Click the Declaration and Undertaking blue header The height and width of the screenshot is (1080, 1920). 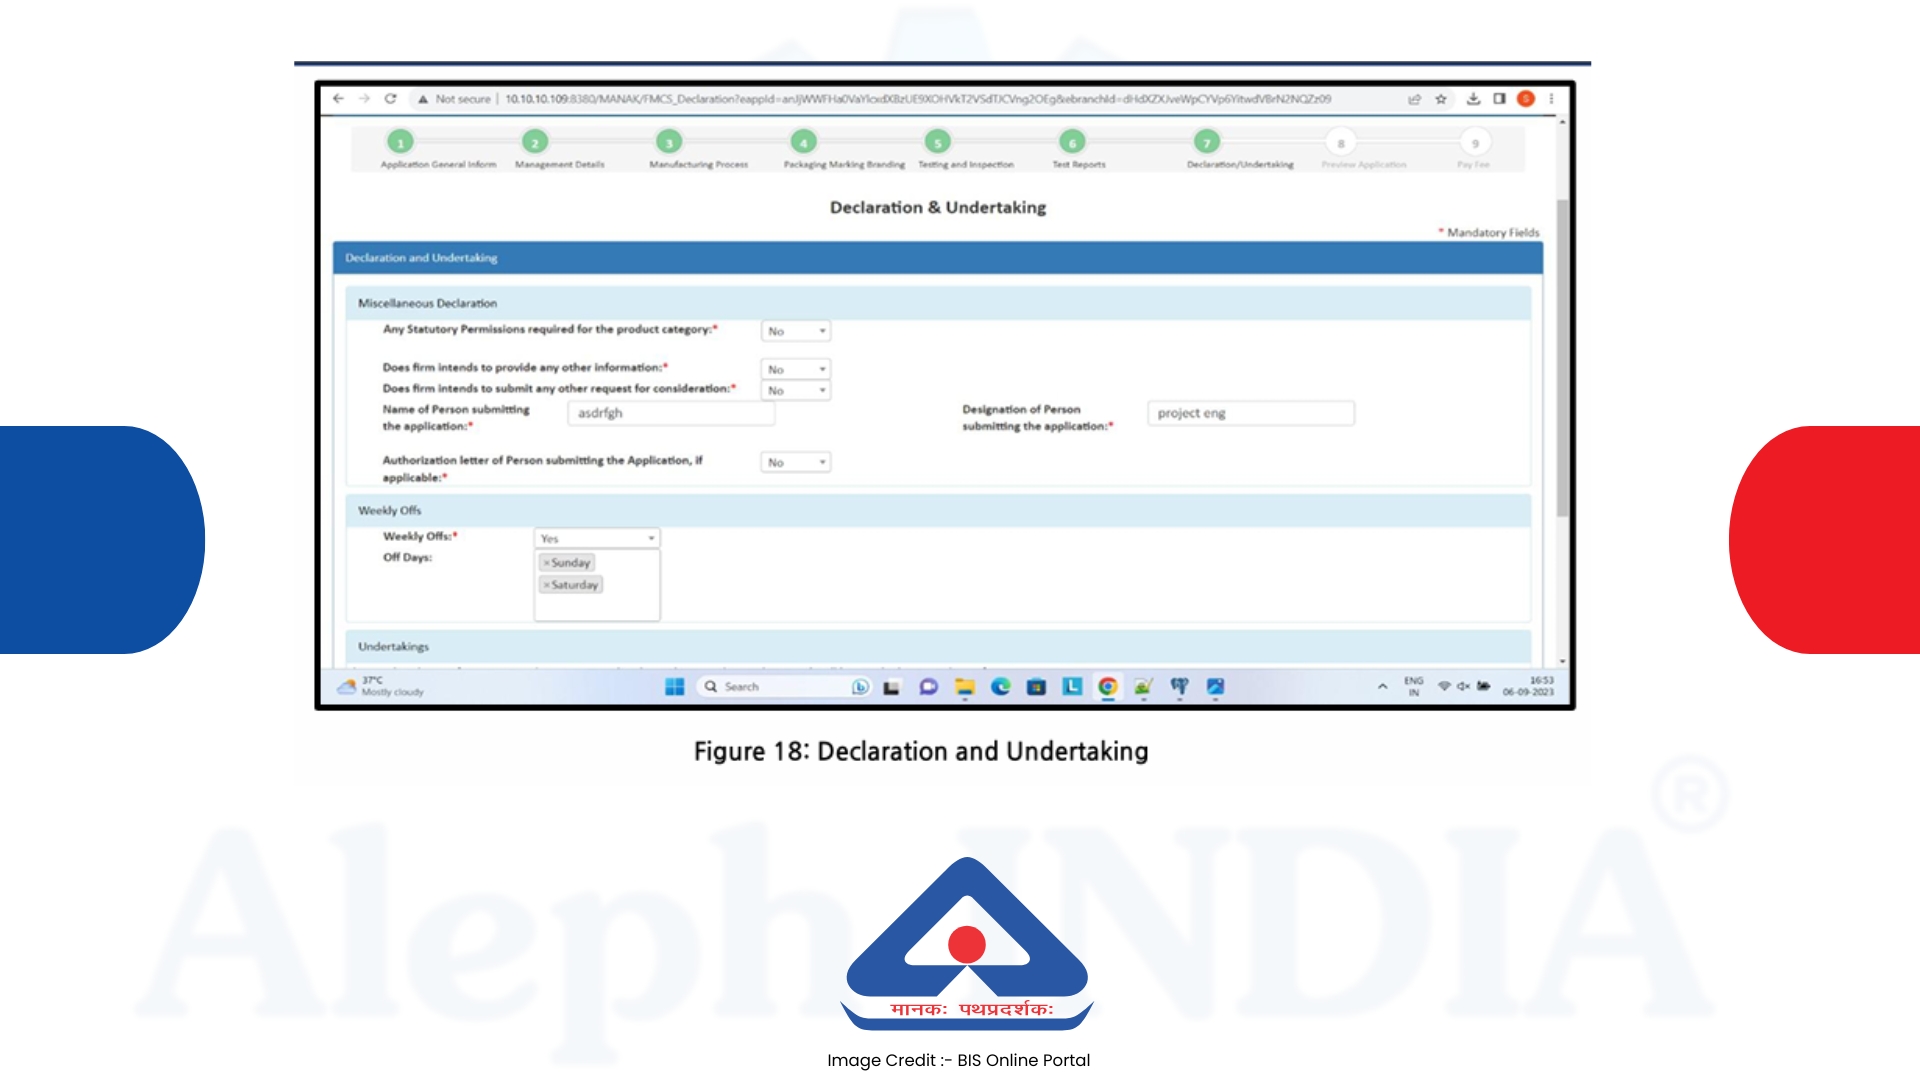pos(937,258)
